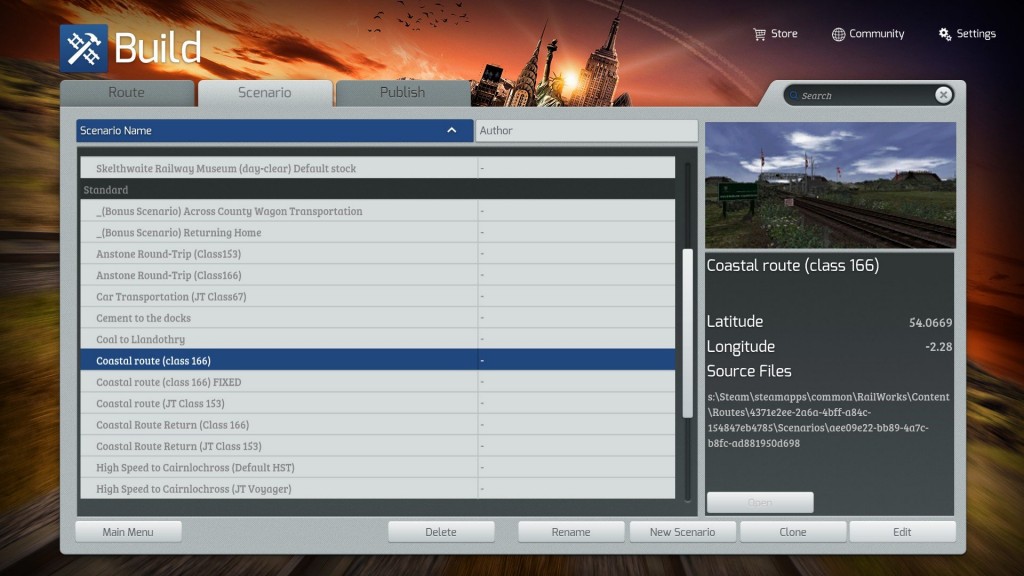The width and height of the screenshot is (1024, 576).
Task: Click the search magnifier icon
Action: [794, 96]
